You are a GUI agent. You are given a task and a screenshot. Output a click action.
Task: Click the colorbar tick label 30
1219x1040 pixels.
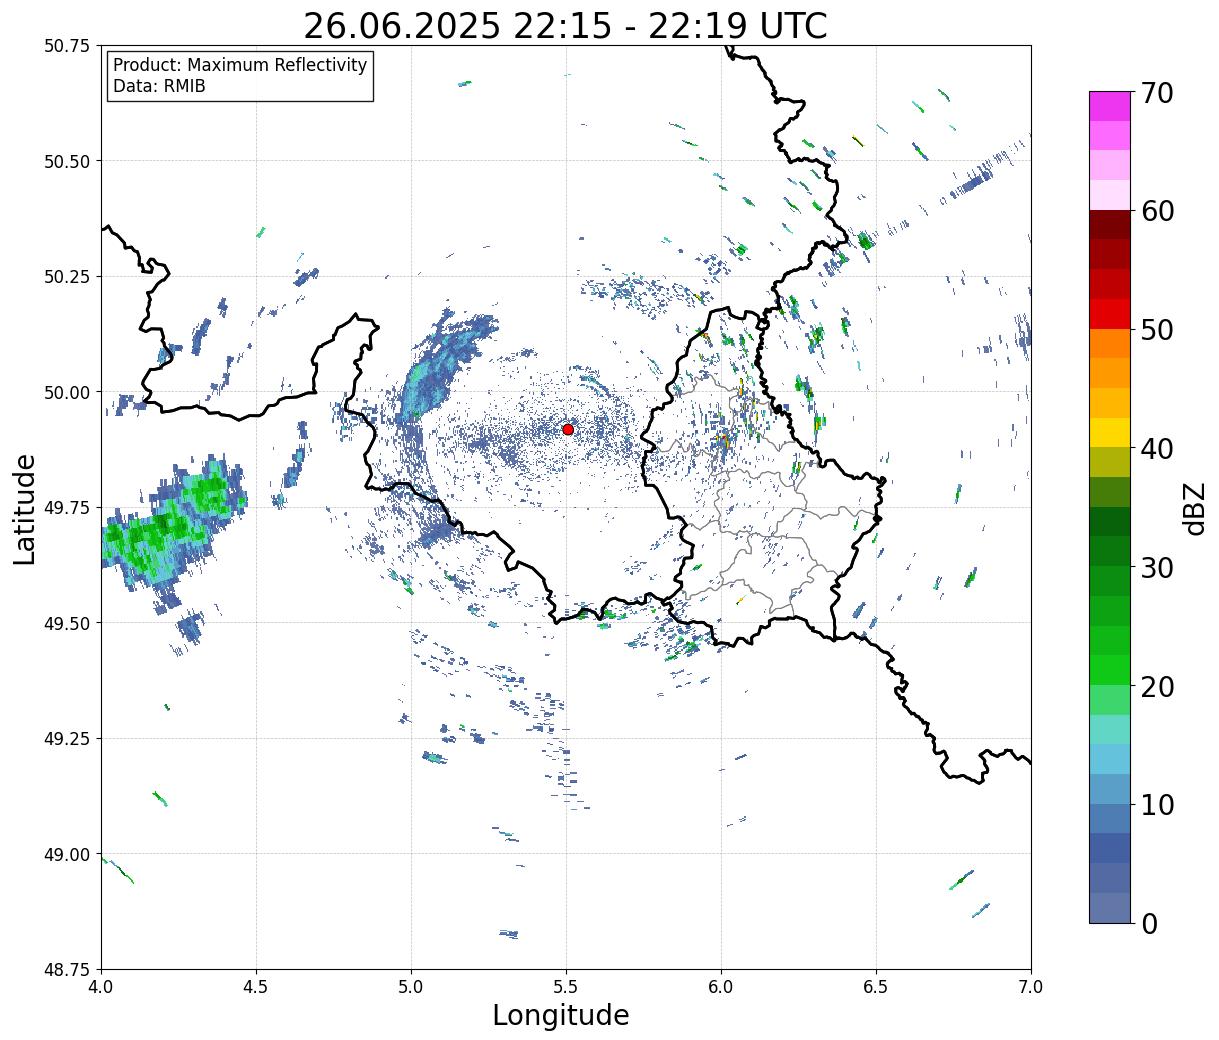(1156, 567)
